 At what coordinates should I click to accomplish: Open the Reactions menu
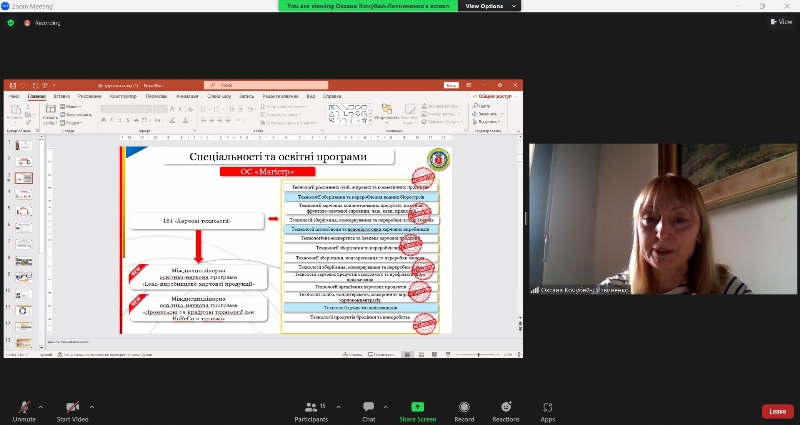(x=506, y=411)
